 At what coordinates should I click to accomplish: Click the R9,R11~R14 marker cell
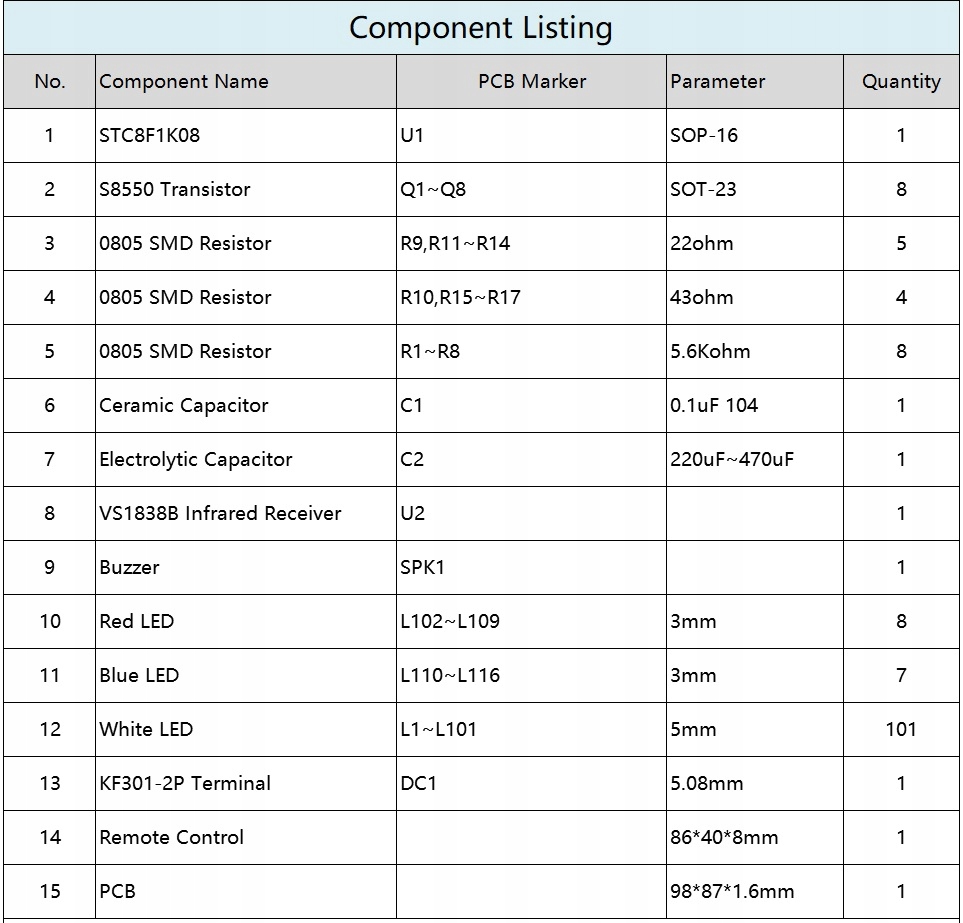pyautogui.click(x=455, y=244)
